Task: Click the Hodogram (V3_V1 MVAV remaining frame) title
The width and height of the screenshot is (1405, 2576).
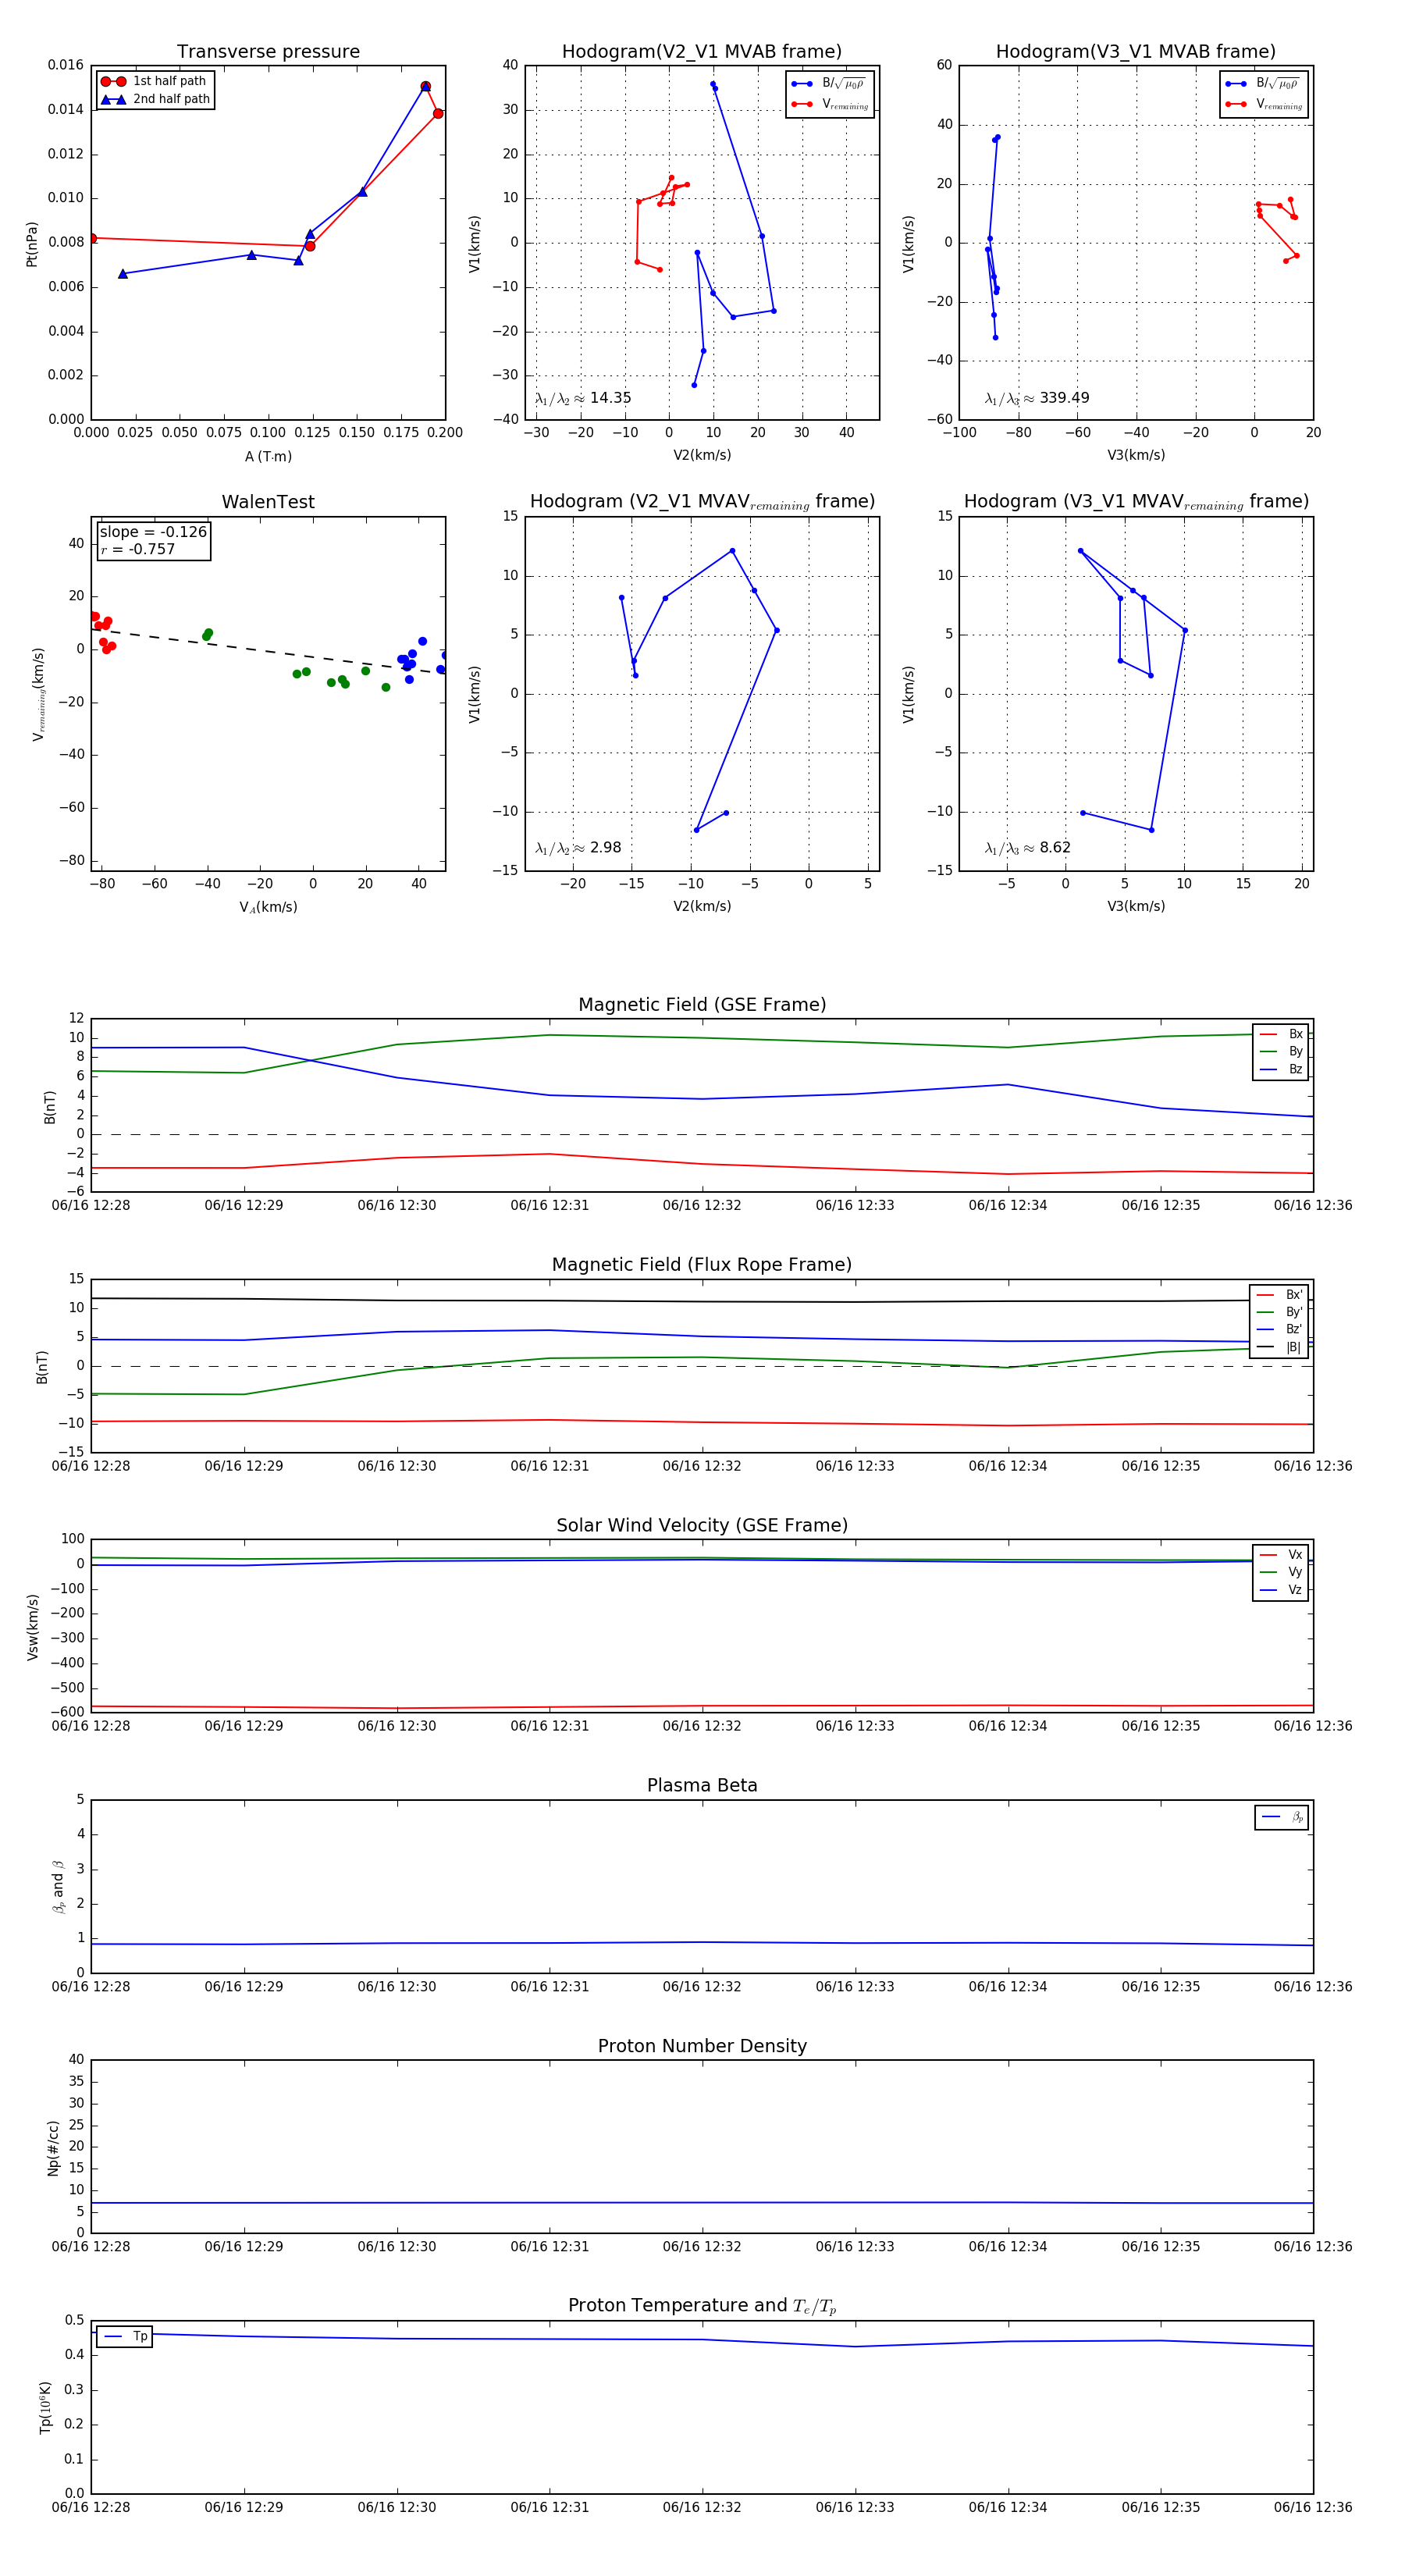Action: 1136,502
